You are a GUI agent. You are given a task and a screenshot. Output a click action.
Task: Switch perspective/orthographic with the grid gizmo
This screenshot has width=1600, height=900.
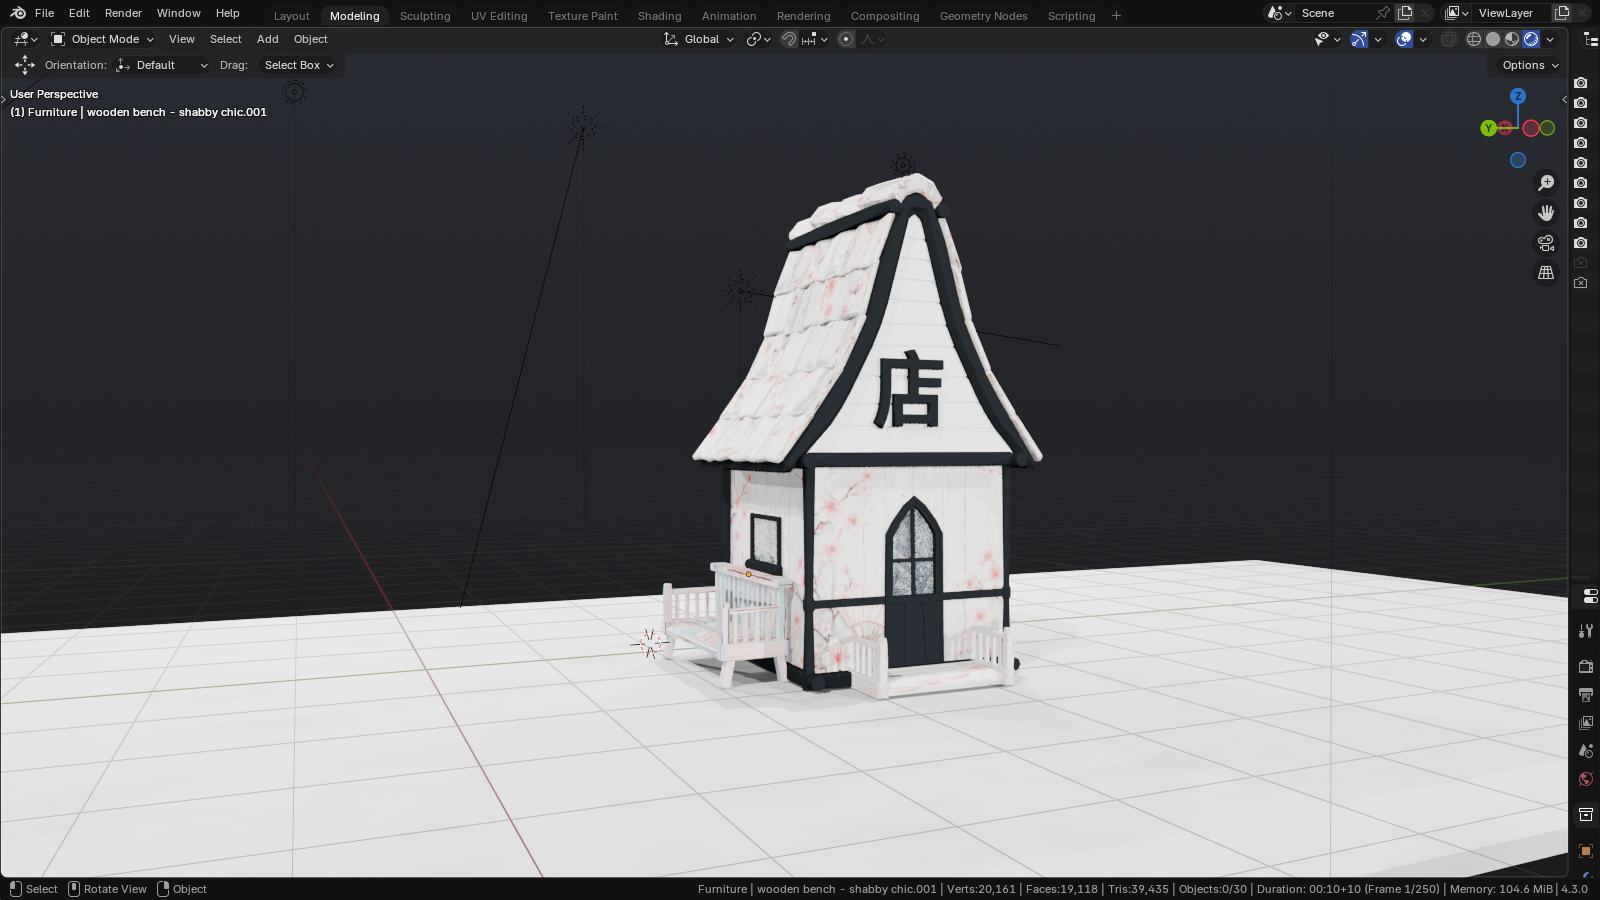(x=1546, y=273)
